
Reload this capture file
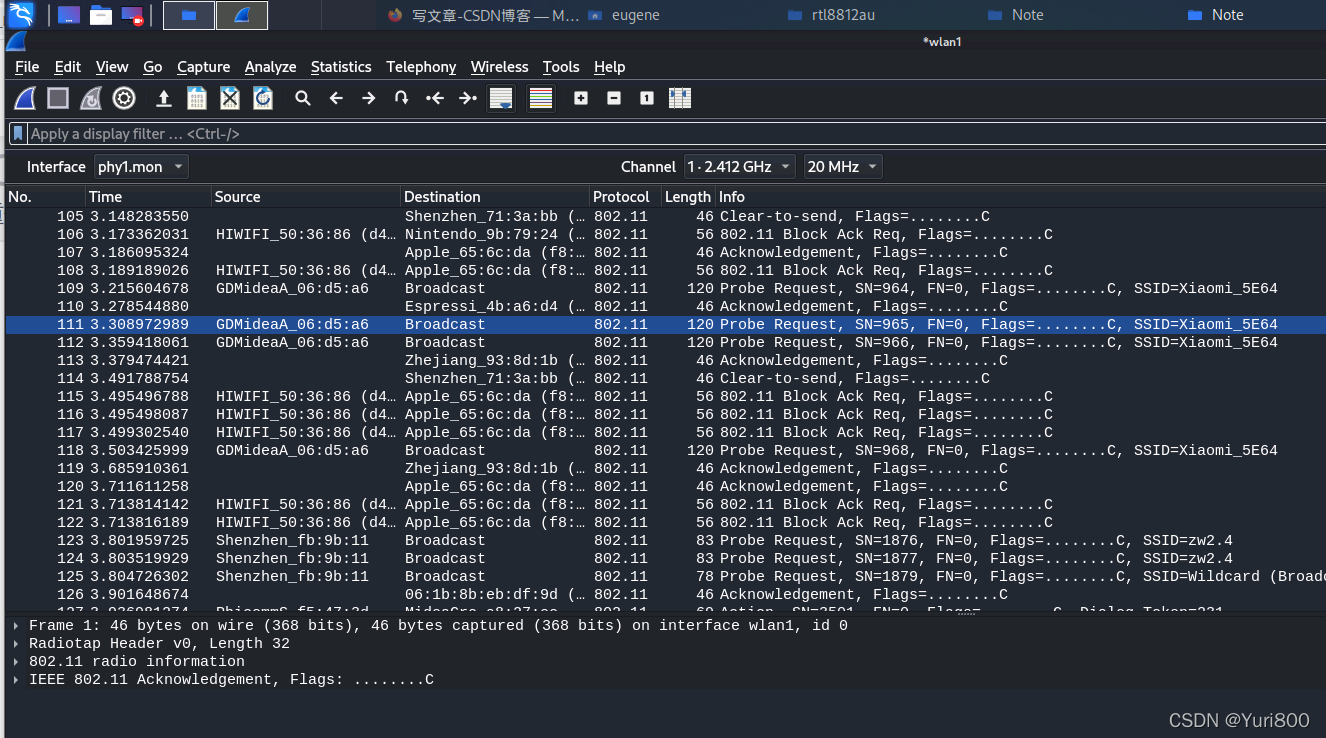point(263,98)
